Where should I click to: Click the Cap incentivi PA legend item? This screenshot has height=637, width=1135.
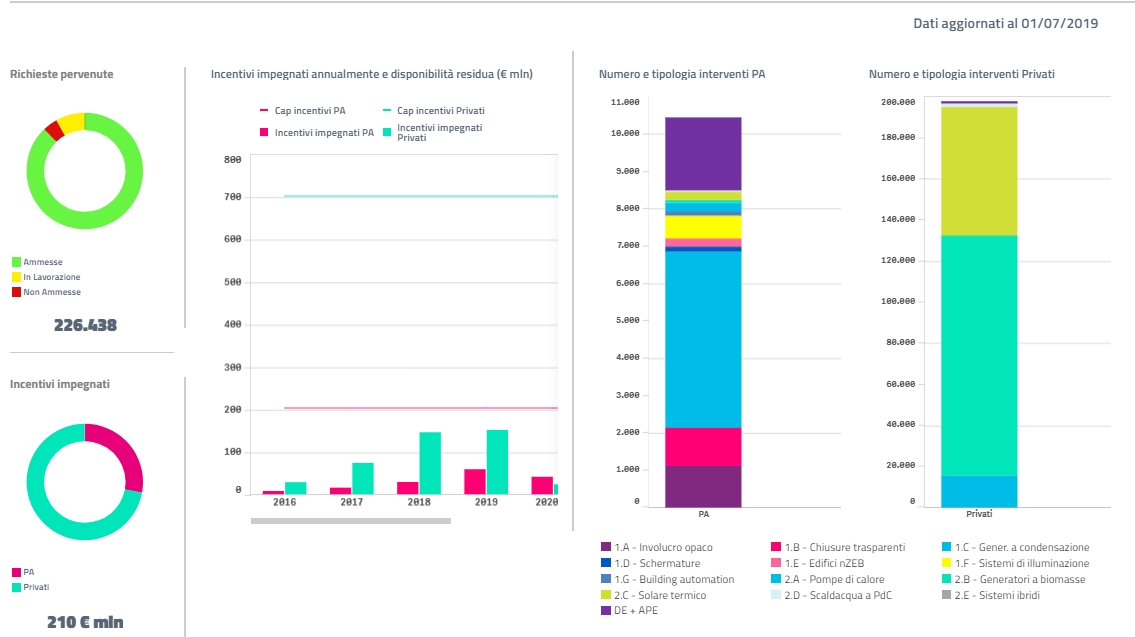(303, 111)
